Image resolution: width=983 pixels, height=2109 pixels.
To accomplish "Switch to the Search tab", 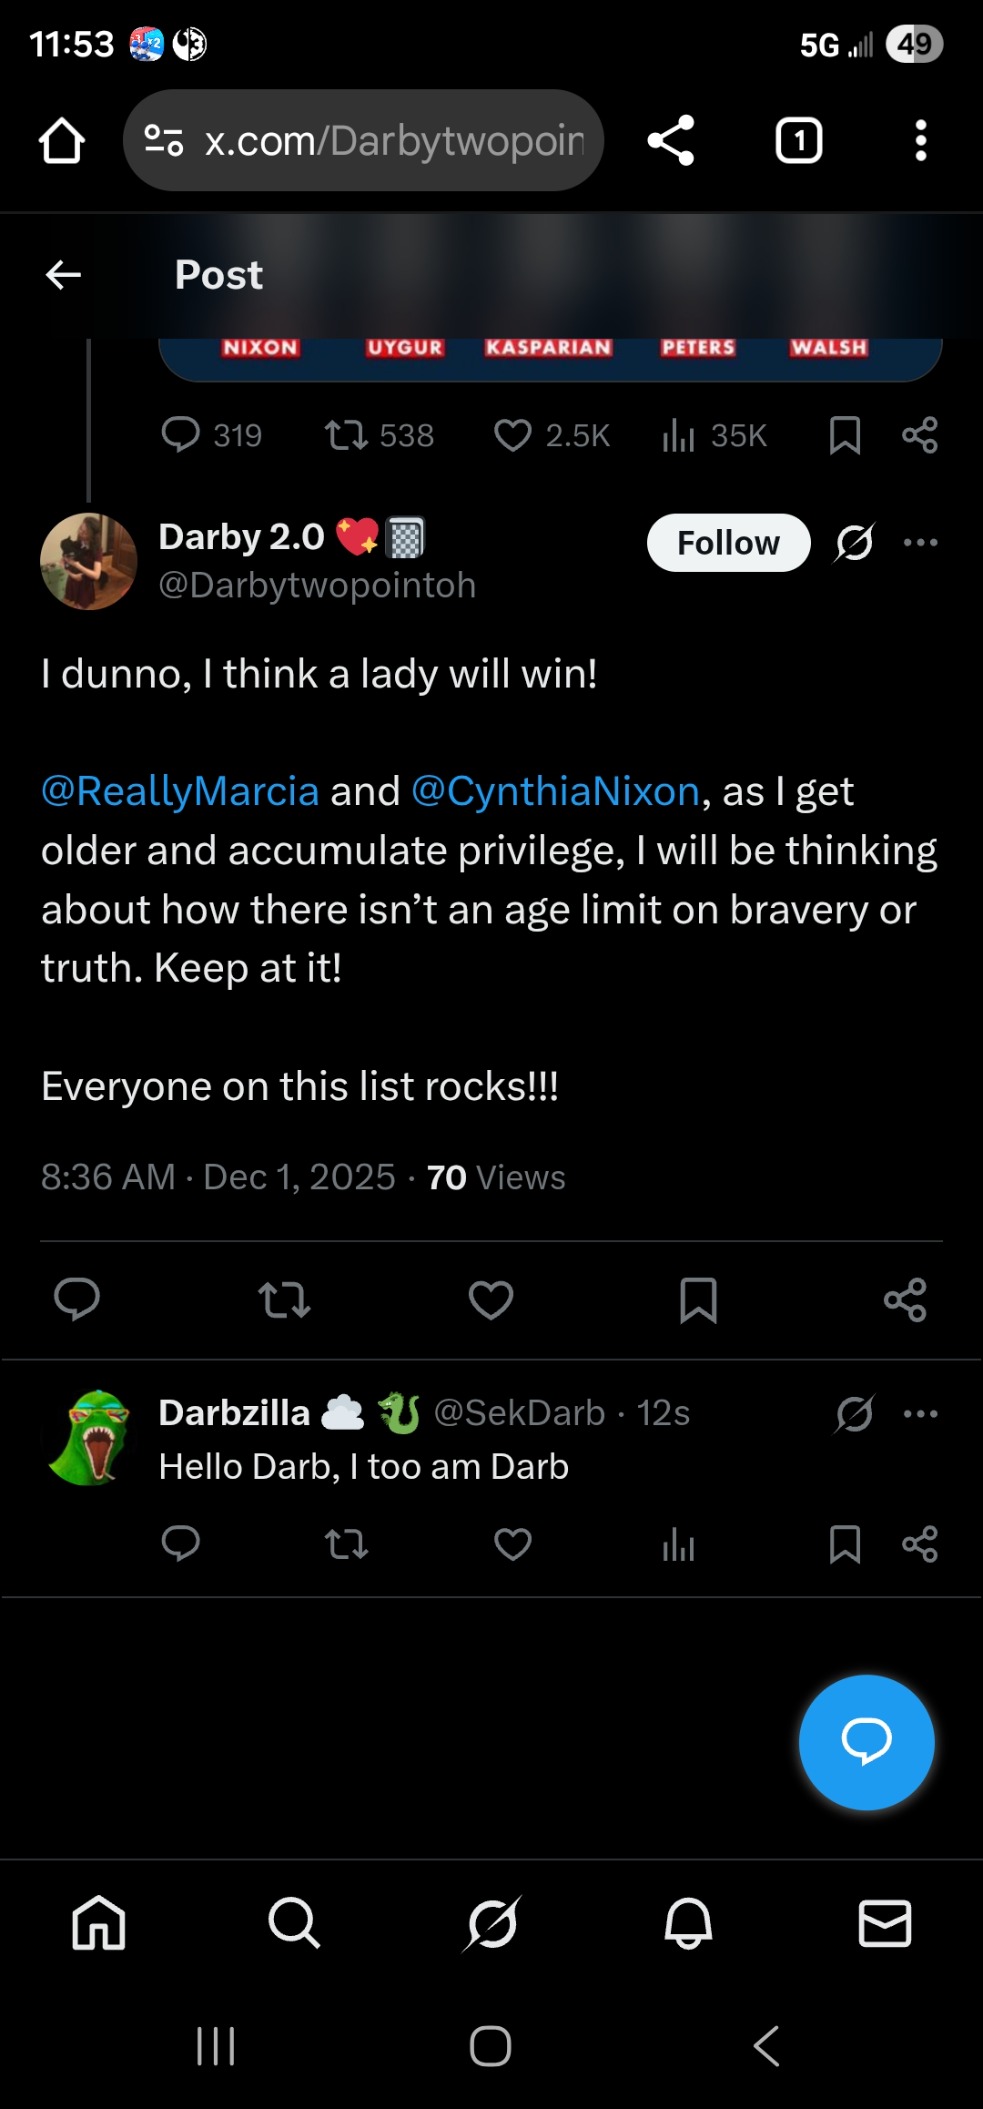I will pyautogui.click(x=294, y=1923).
